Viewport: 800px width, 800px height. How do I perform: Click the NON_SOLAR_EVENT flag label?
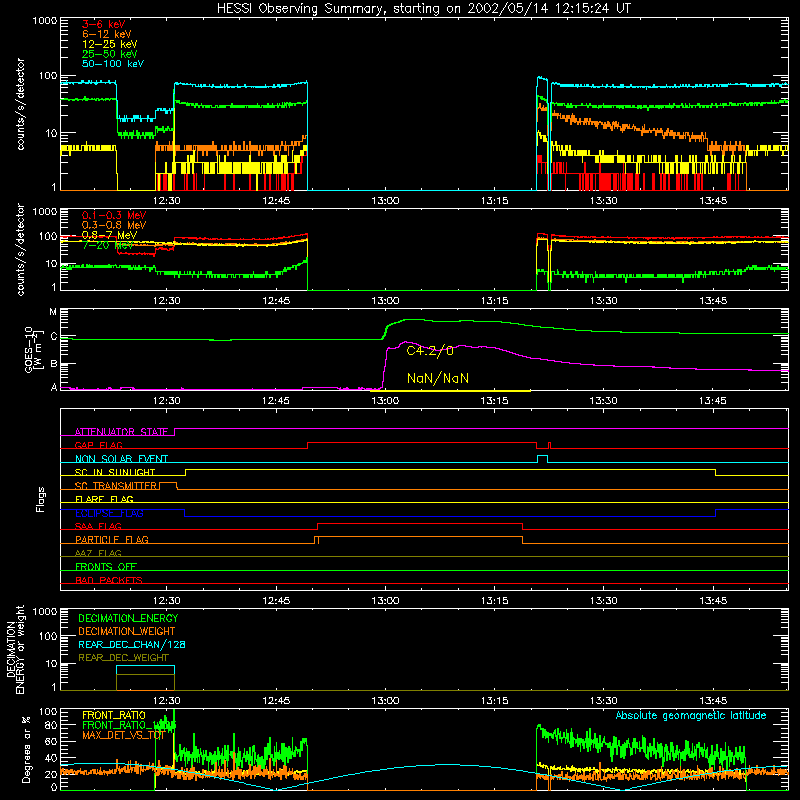[121, 459]
